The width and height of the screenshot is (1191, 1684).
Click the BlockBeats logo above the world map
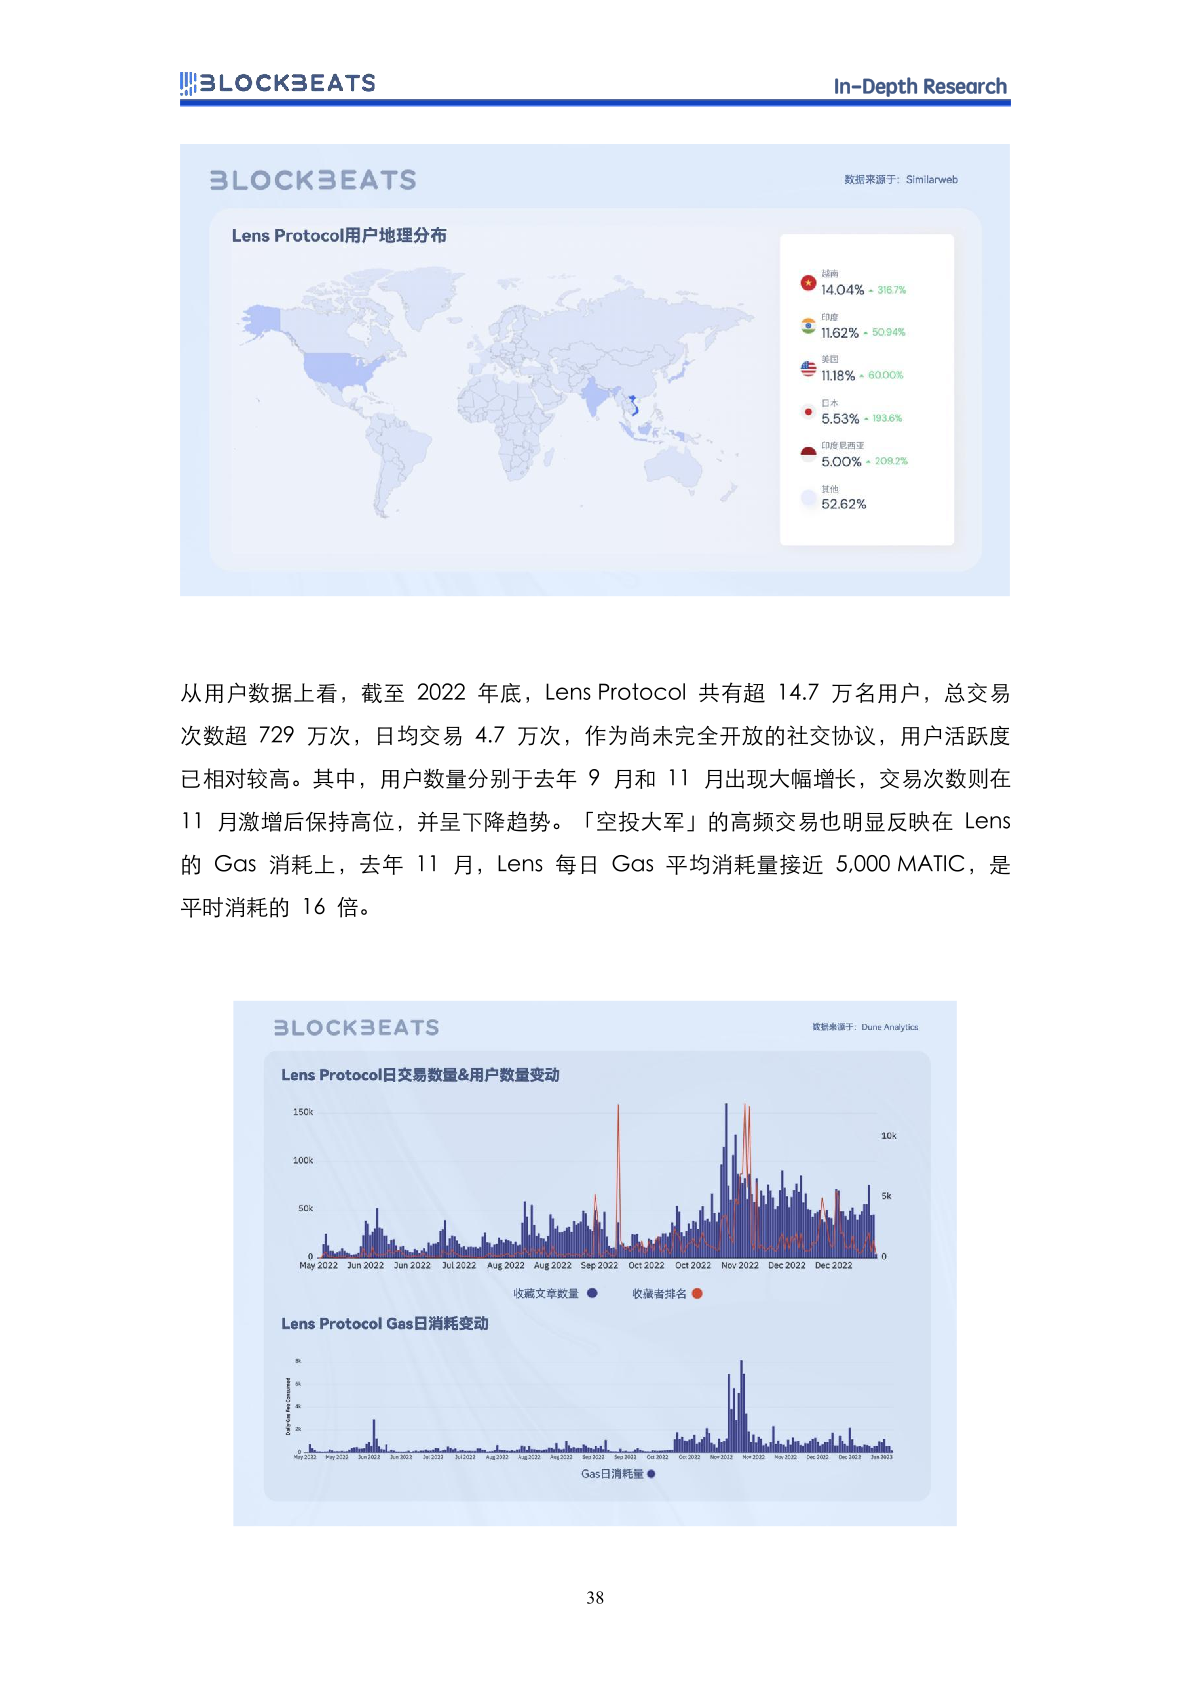pyautogui.click(x=313, y=180)
